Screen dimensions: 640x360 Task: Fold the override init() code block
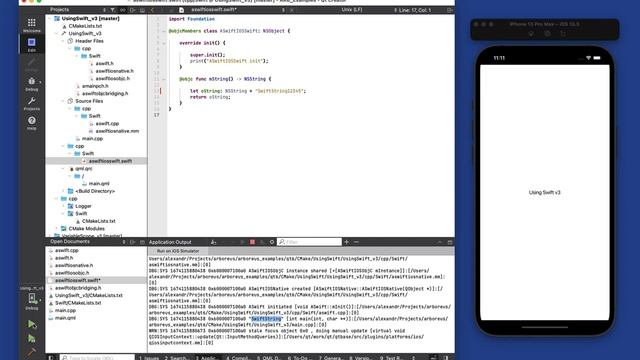click(164, 43)
